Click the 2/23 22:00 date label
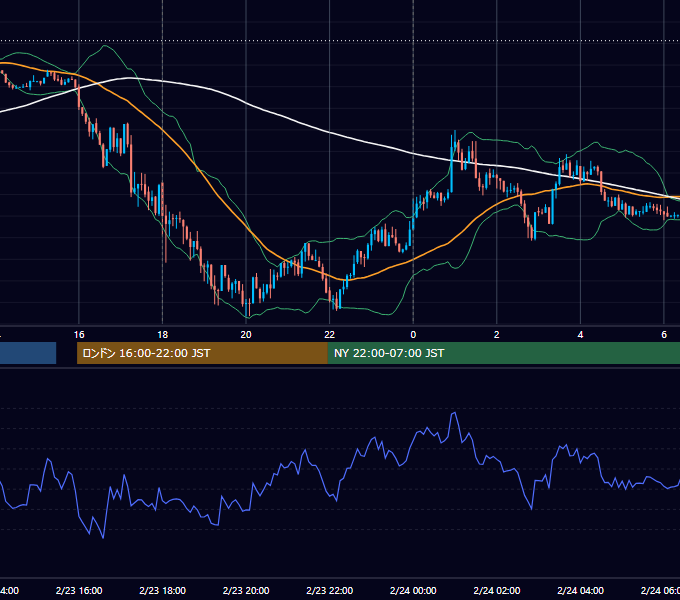This screenshot has height=600, width=680. click(330, 590)
